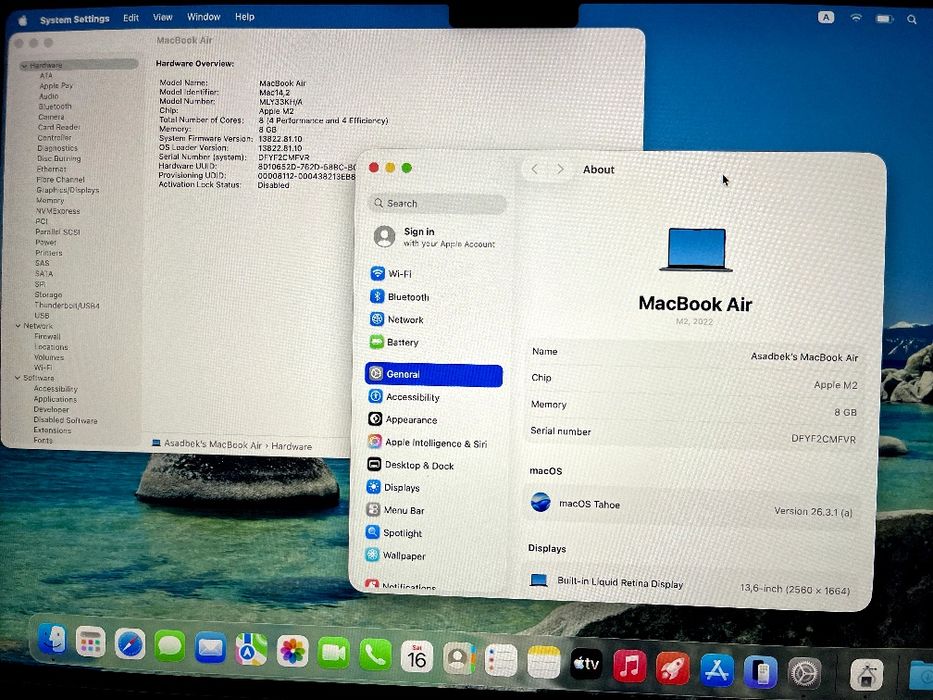Select General in System Settings sidebar
The width and height of the screenshot is (933, 700).
point(434,374)
